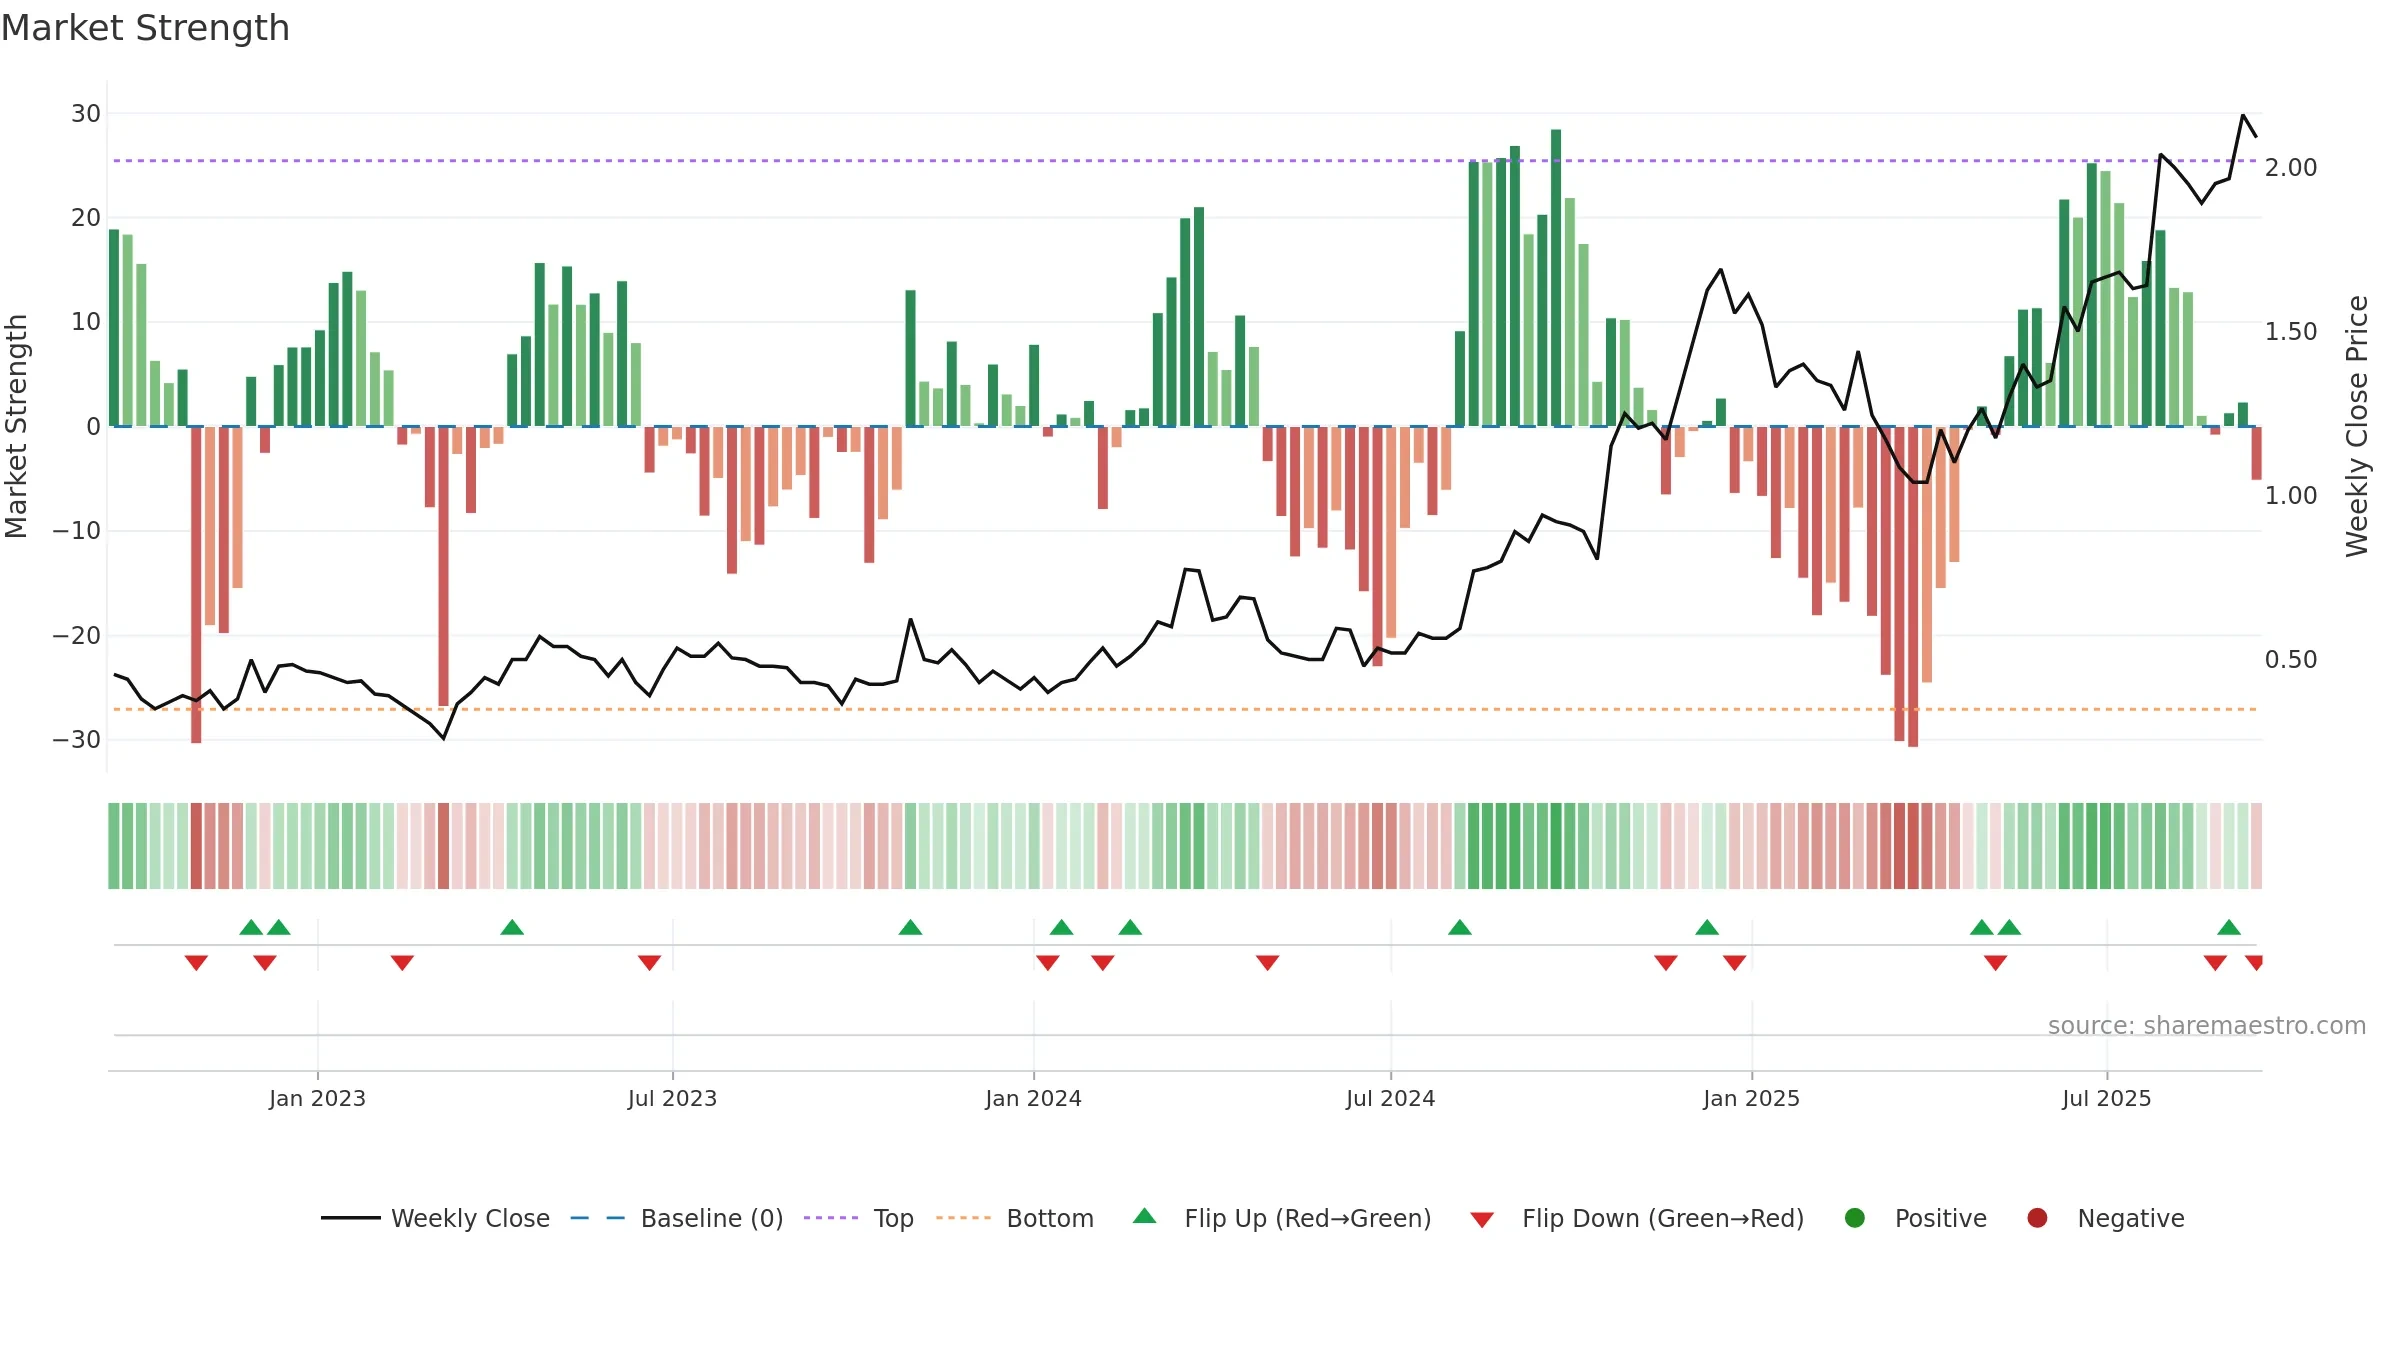This screenshot has height=1350, width=2400.
Task: Click the Jan 2025 axis label
Action: [1752, 1098]
